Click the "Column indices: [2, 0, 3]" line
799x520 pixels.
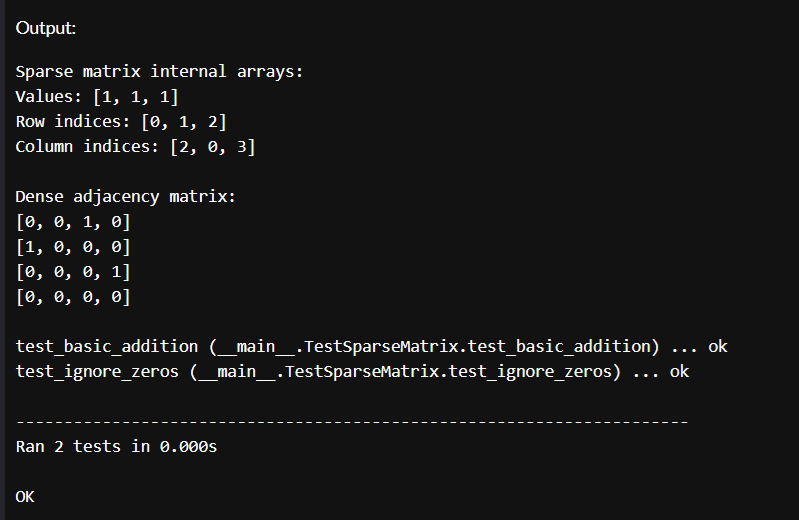pos(135,147)
